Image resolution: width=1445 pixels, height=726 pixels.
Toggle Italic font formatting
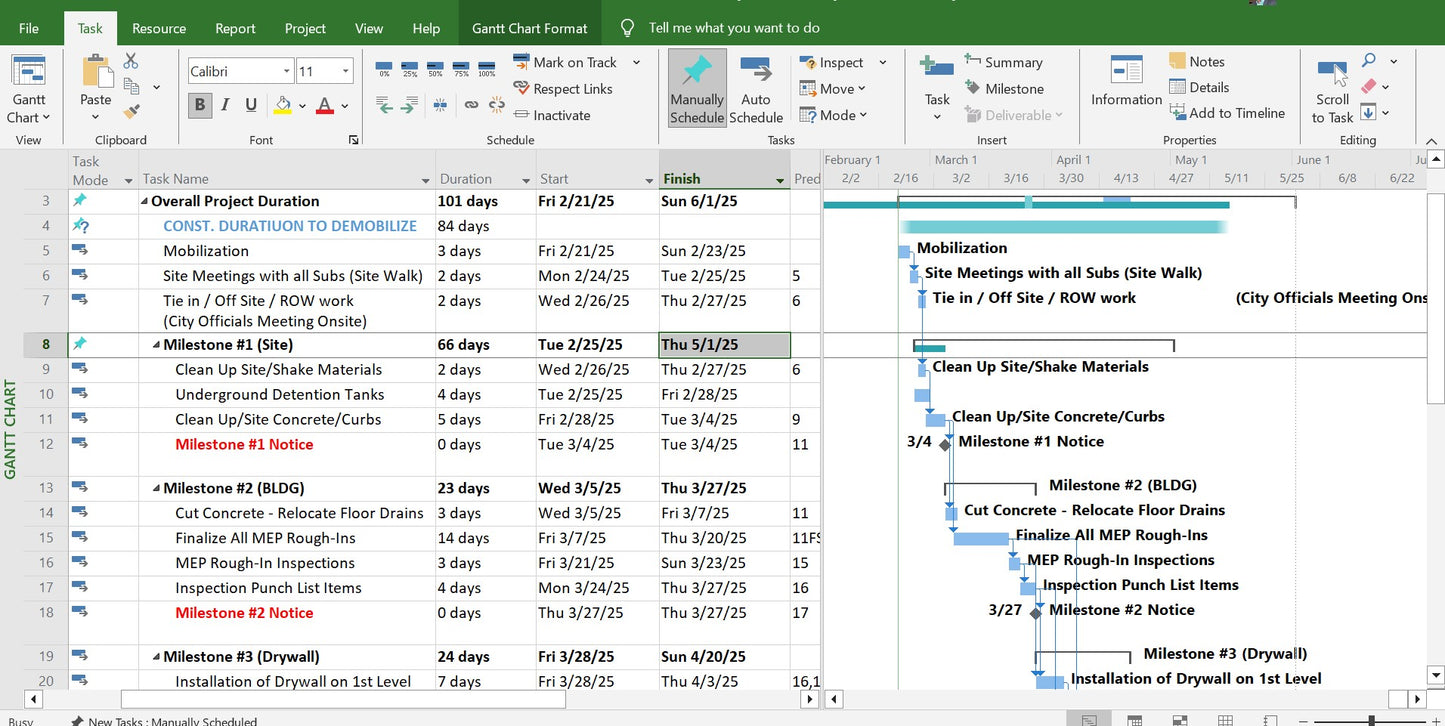(225, 105)
